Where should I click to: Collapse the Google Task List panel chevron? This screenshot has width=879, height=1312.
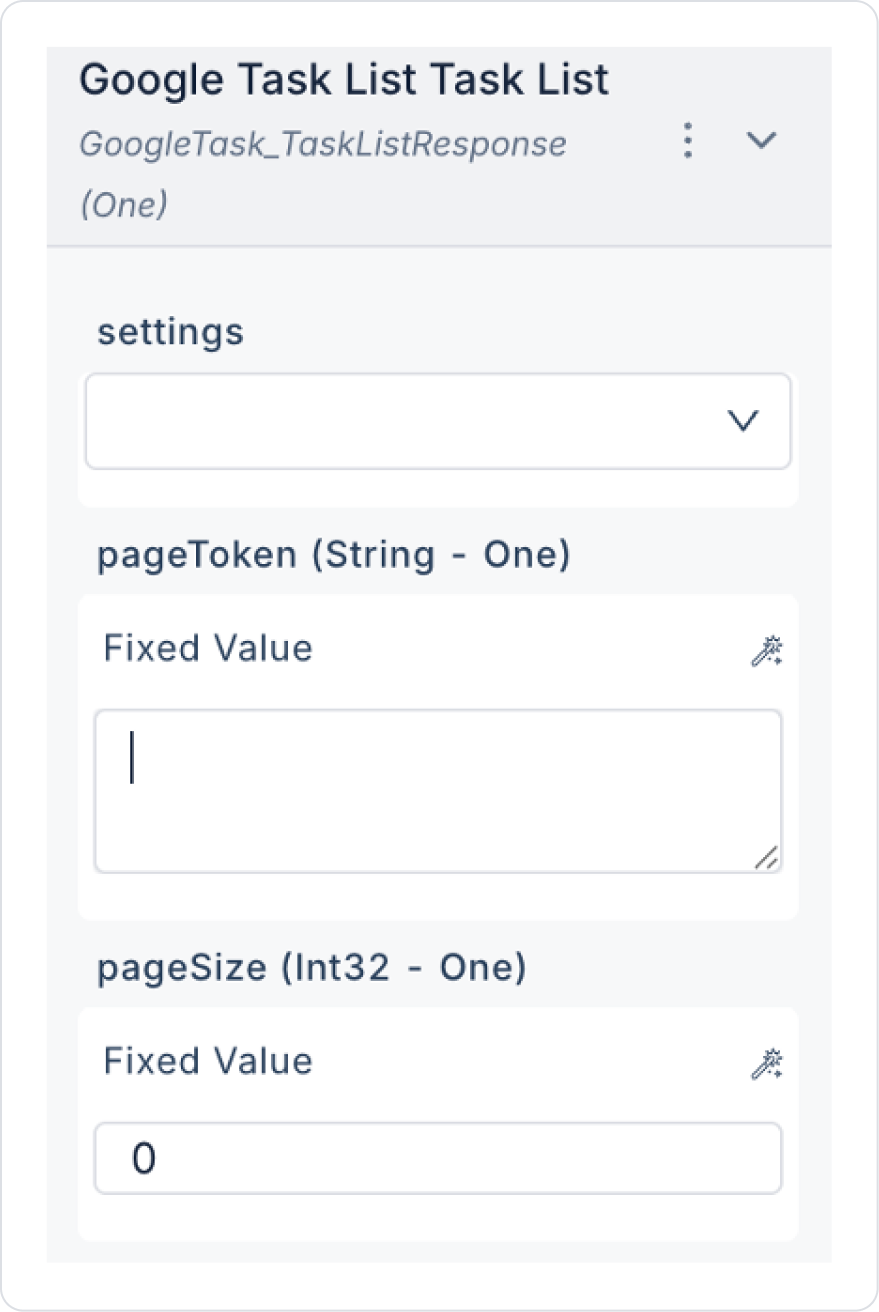point(762,141)
